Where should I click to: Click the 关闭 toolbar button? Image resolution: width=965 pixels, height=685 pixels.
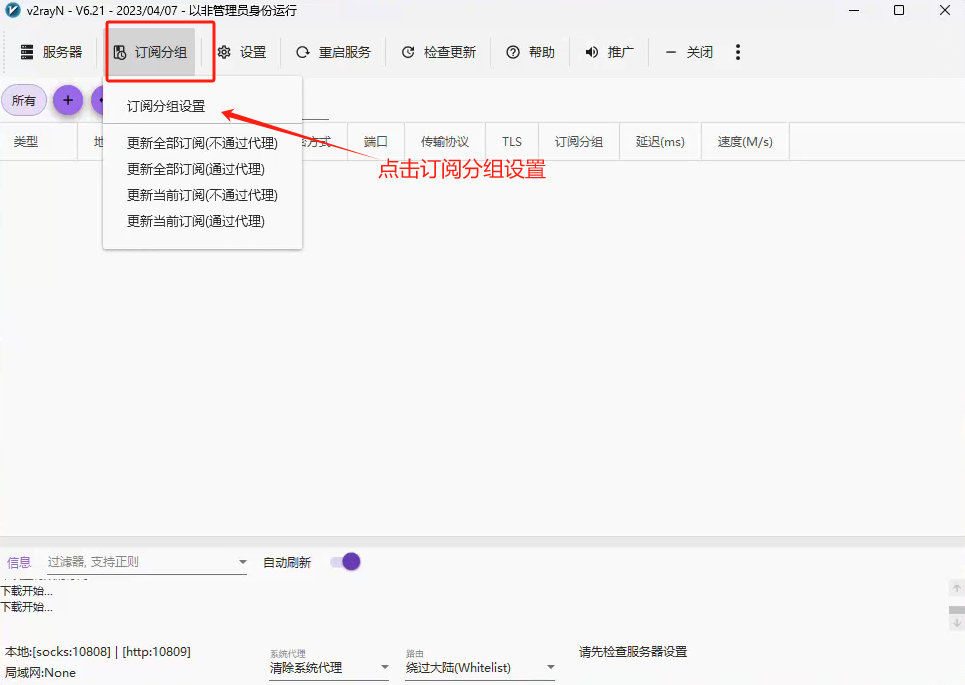click(689, 52)
